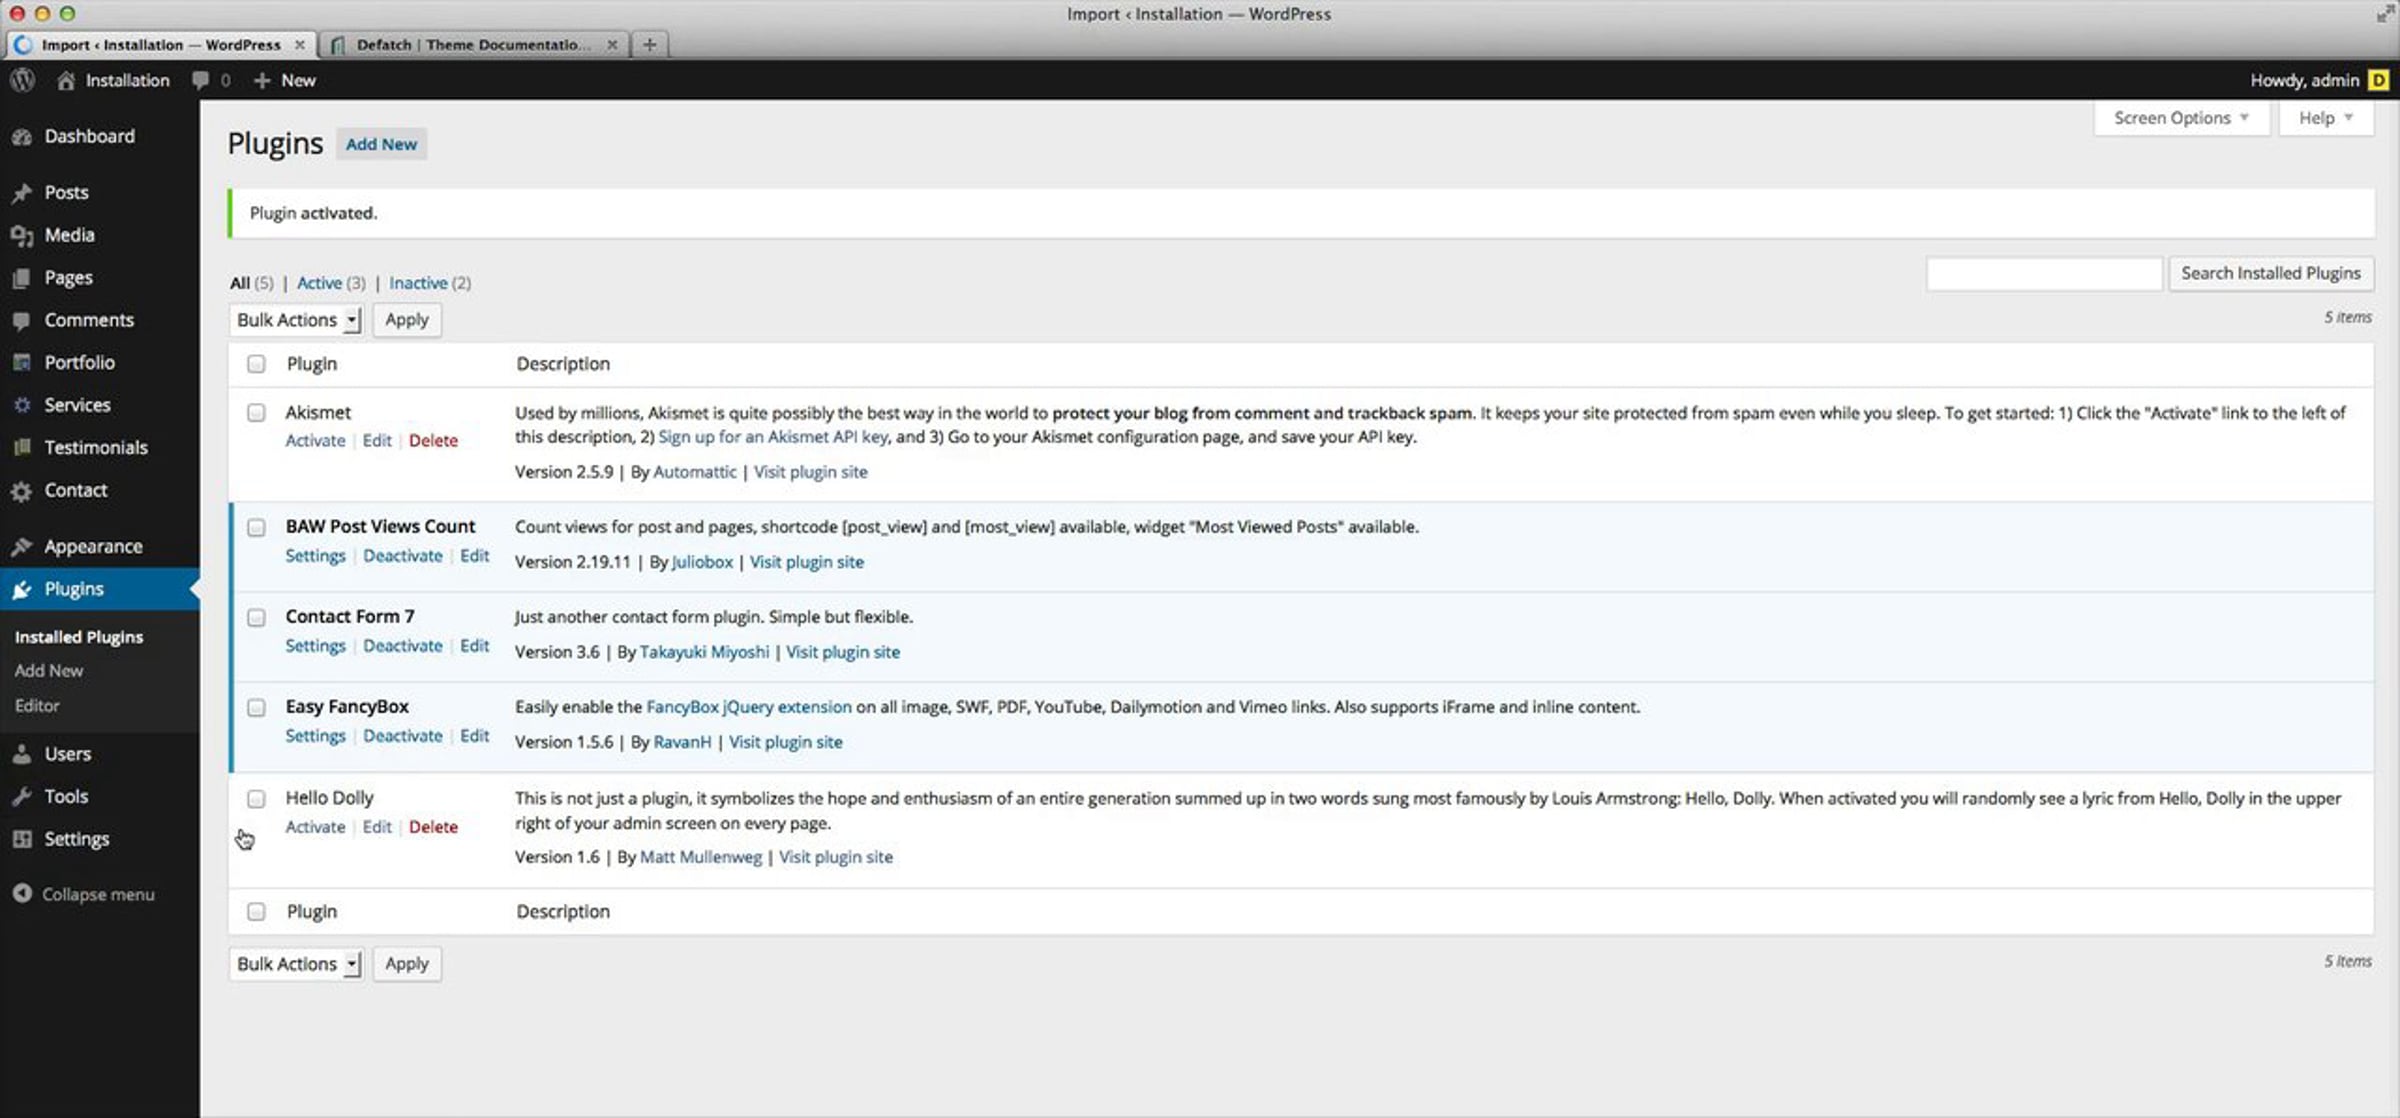Delete the Akismet plugin

[x=433, y=440]
